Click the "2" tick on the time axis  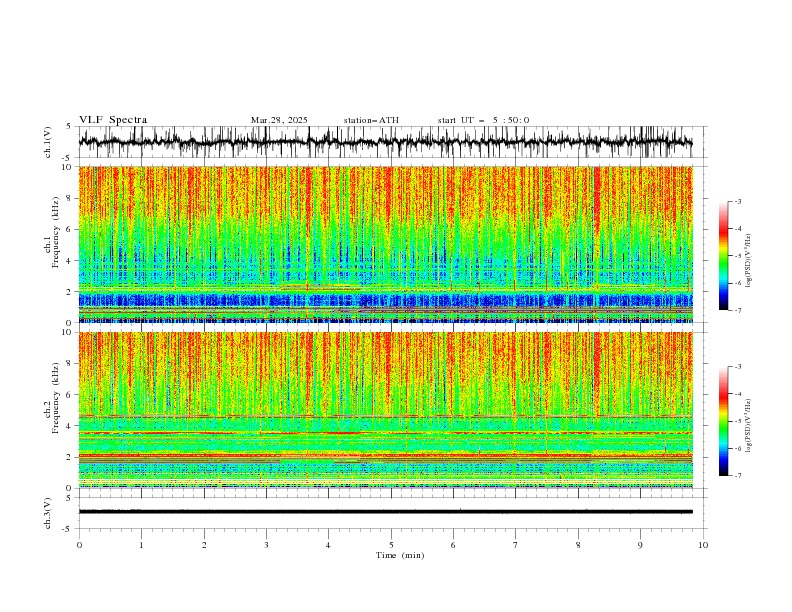pyautogui.click(x=204, y=545)
